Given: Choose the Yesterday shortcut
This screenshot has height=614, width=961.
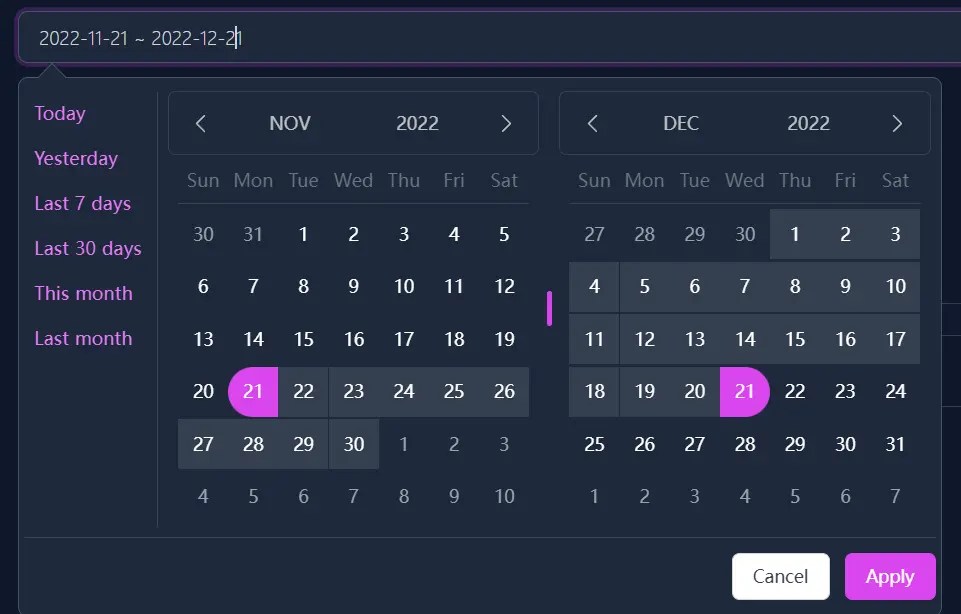Looking at the screenshot, I should click(x=76, y=158).
